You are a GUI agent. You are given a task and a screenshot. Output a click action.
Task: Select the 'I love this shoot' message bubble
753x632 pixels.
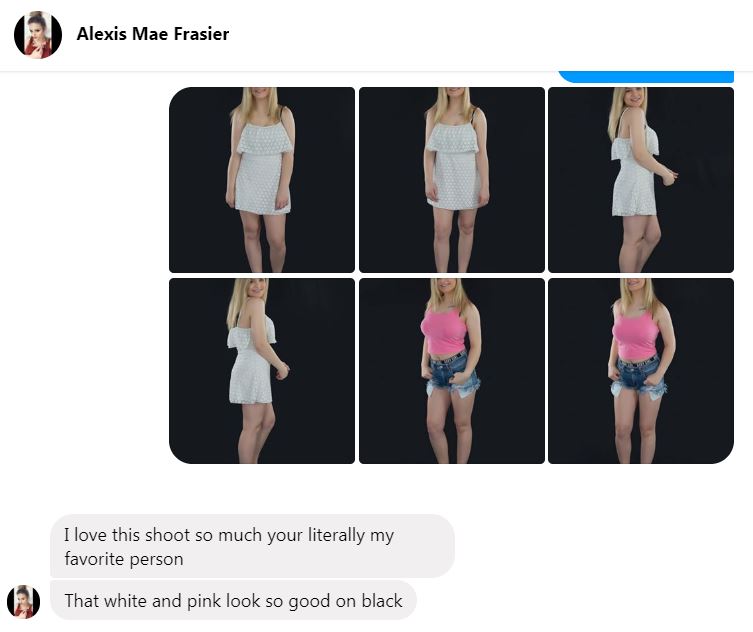252,546
